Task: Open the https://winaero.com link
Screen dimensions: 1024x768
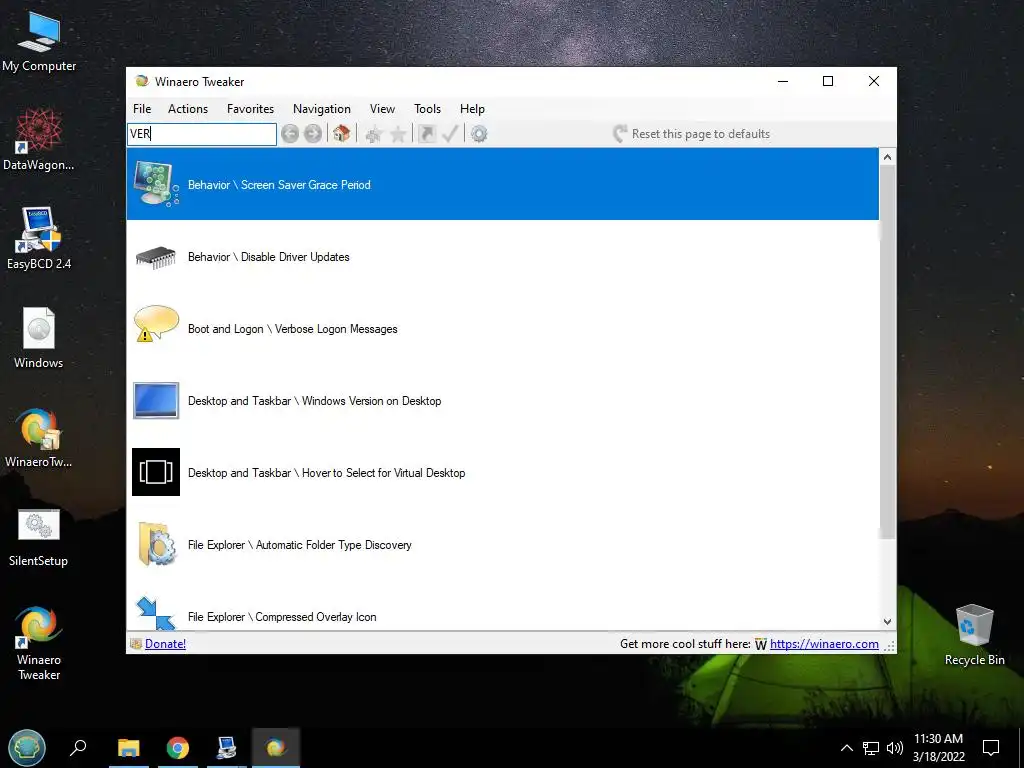Action: point(824,644)
